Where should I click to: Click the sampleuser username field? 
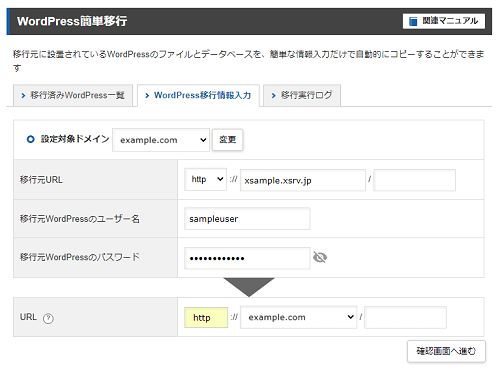pyautogui.click(x=247, y=219)
